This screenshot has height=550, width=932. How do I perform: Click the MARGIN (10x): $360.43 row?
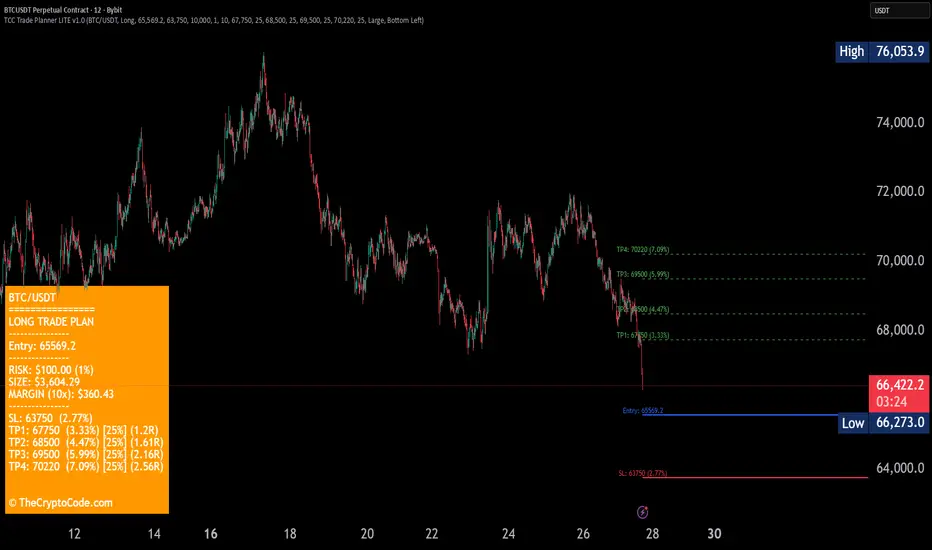(61, 394)
